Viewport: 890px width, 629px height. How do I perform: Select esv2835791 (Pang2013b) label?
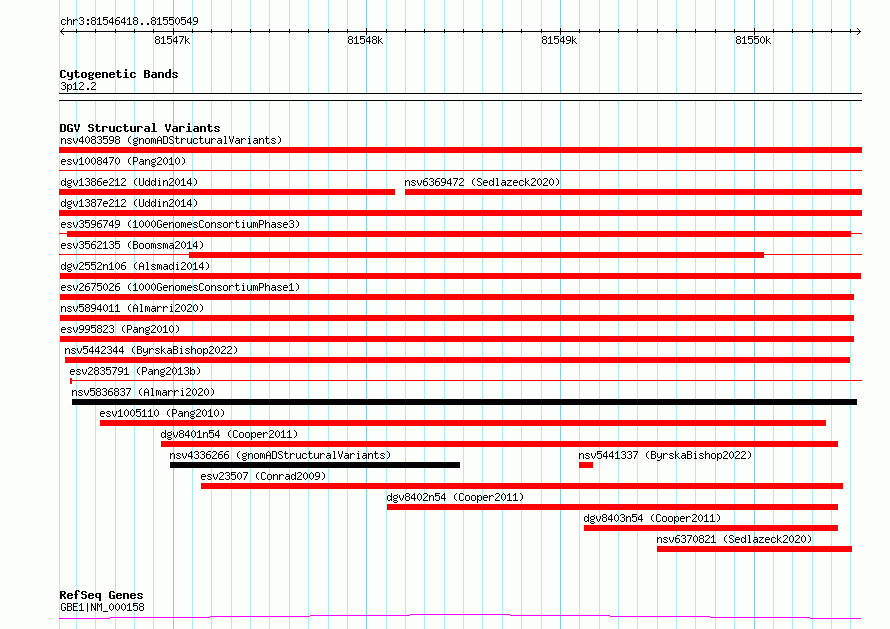pyautogui.click(x=135, y=371)
